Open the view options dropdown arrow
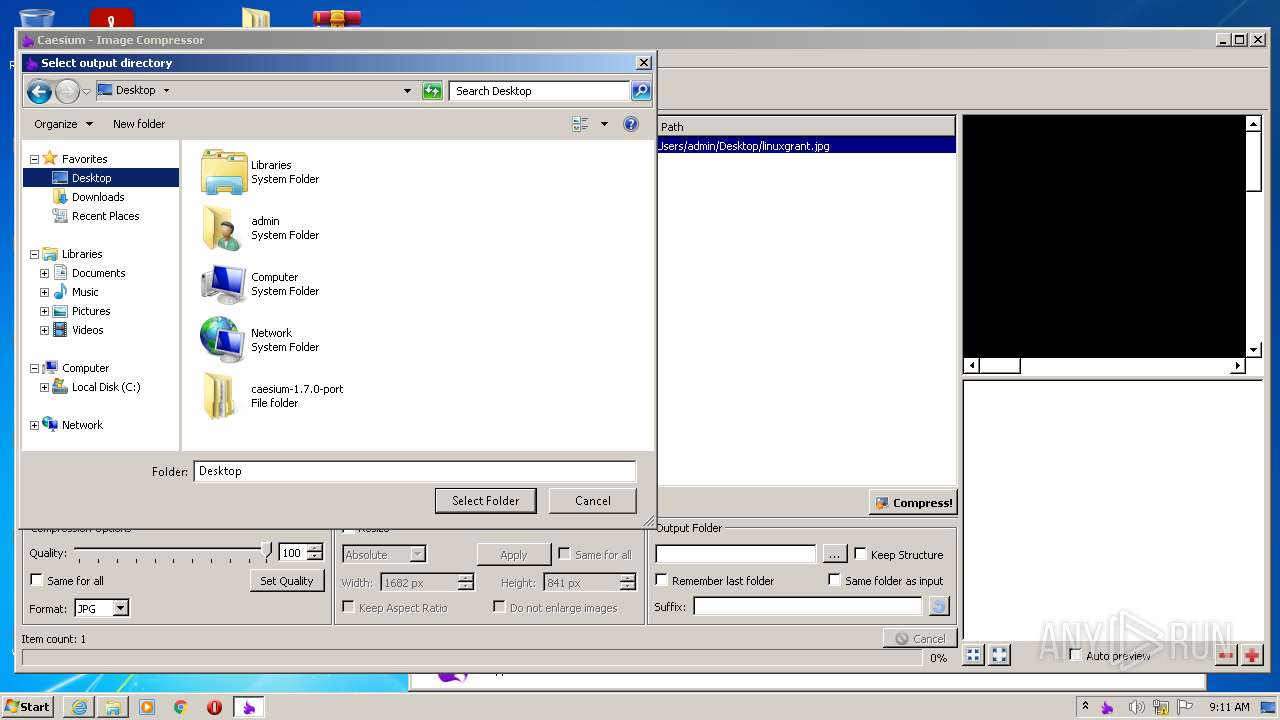This screenshot has width=1280, height=720. [604, 124]
